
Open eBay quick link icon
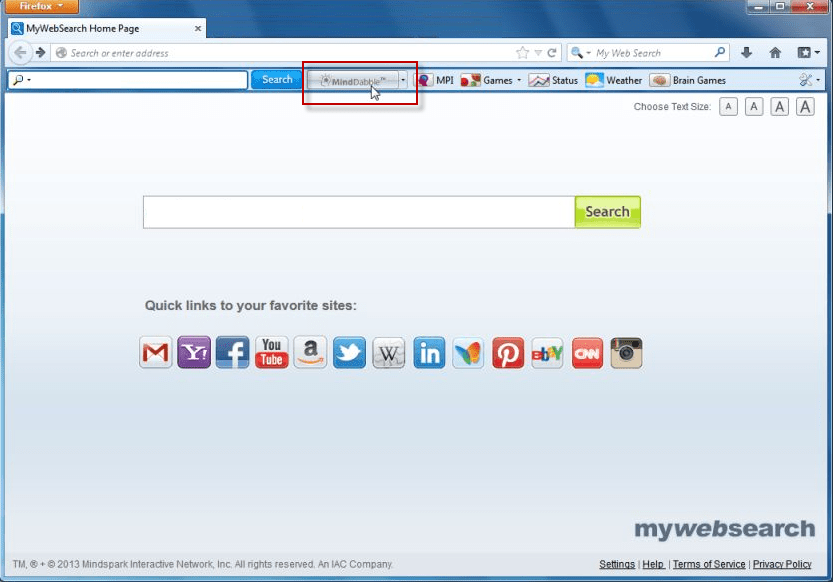(547, 352)
